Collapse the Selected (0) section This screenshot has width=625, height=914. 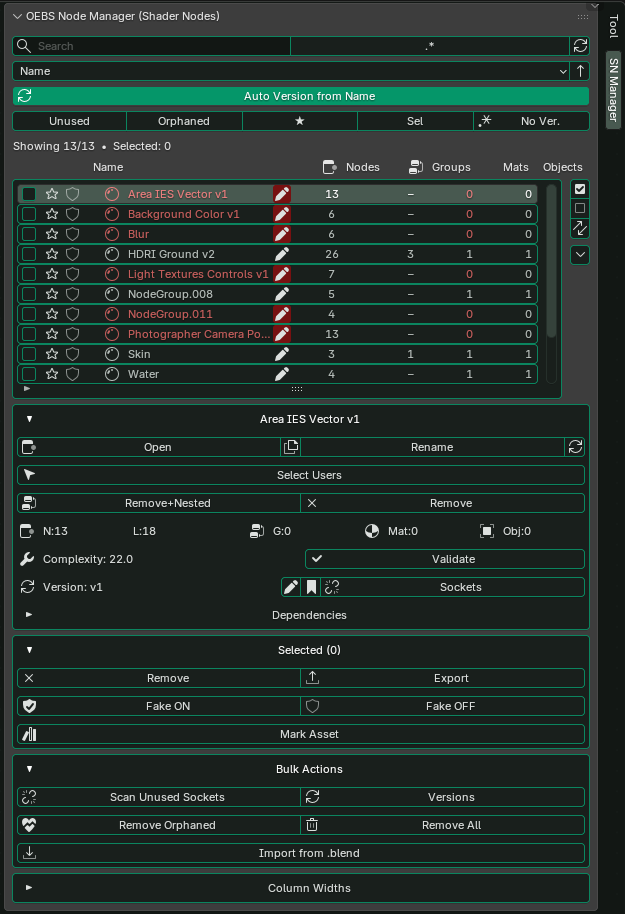pos(29,650)
